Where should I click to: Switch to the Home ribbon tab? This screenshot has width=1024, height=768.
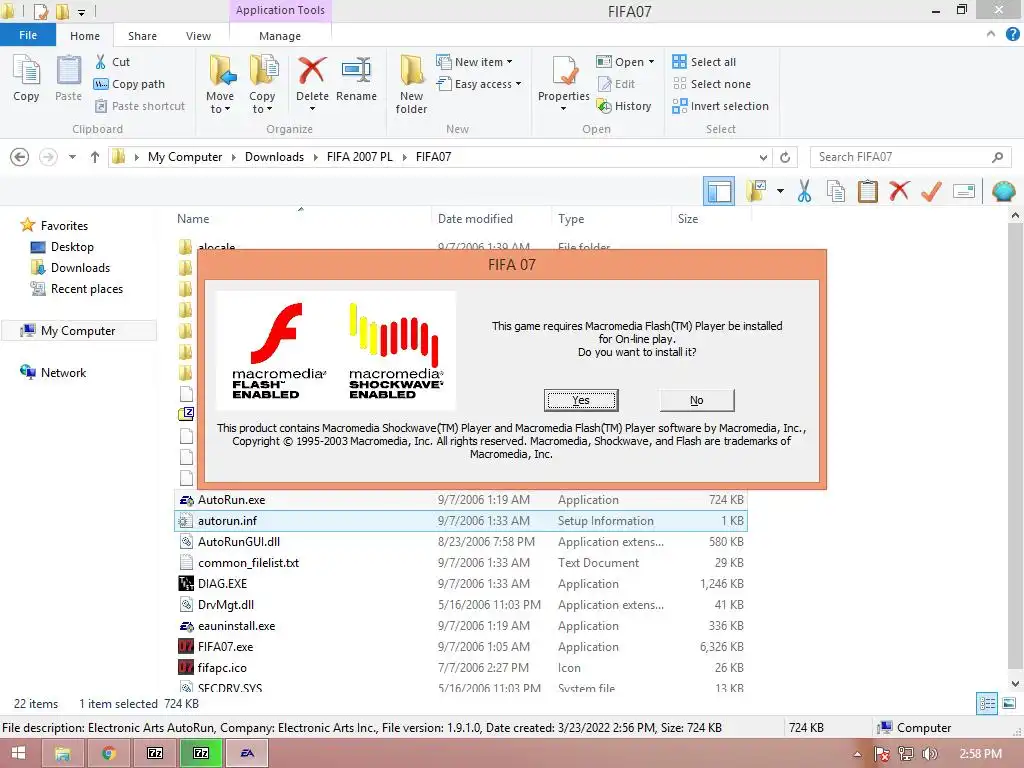tap(85, 36)
